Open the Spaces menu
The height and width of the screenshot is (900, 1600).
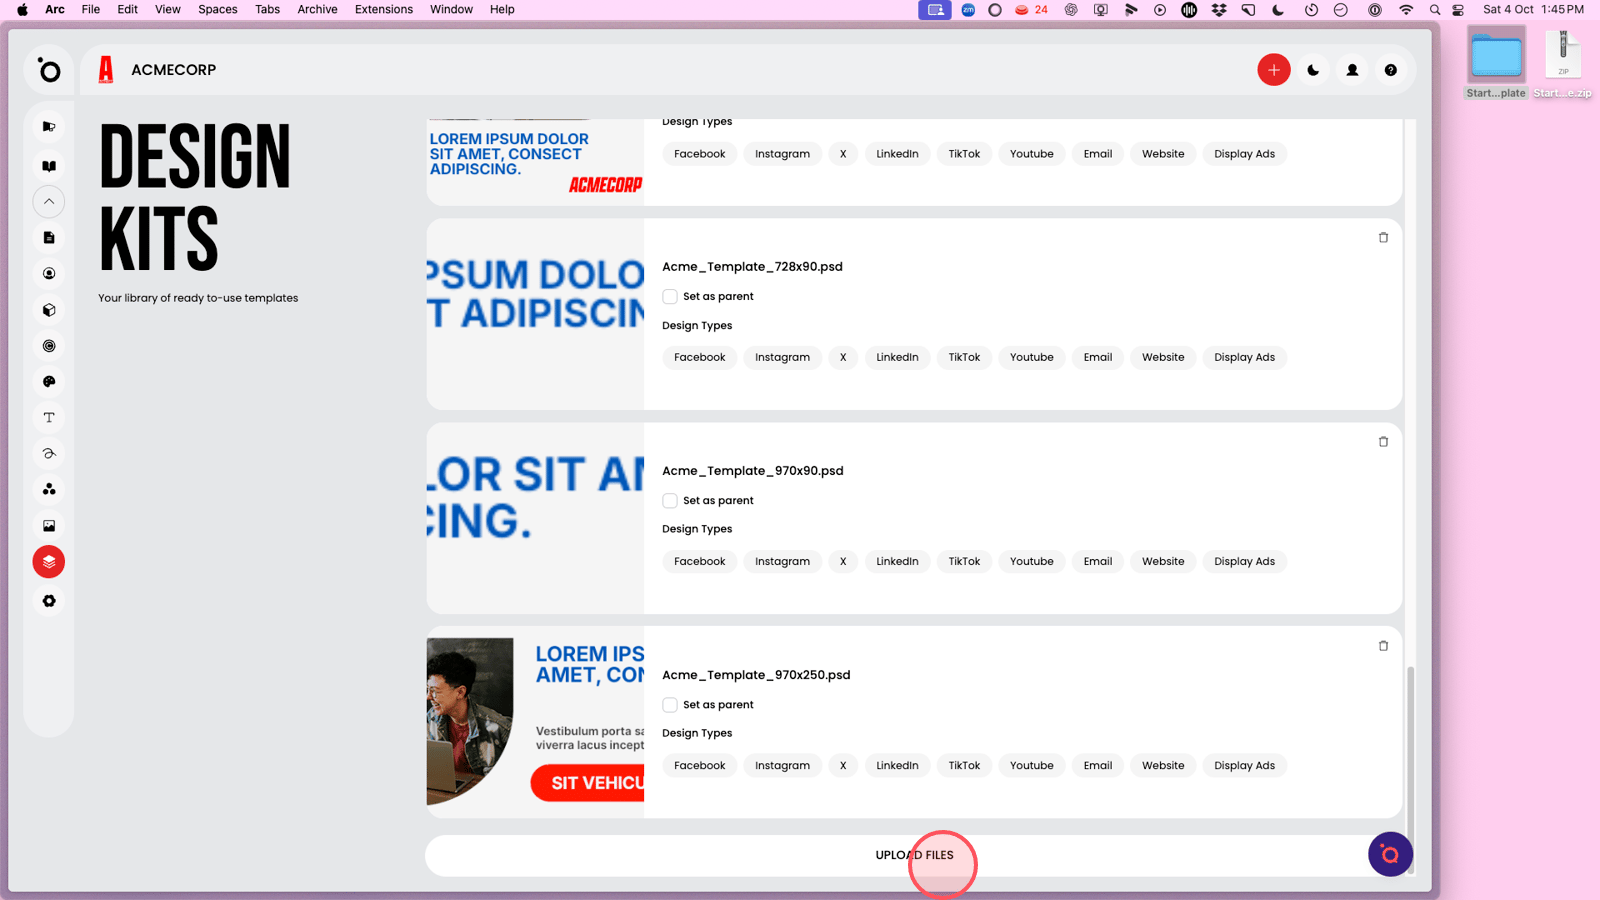tap(218, 10)
